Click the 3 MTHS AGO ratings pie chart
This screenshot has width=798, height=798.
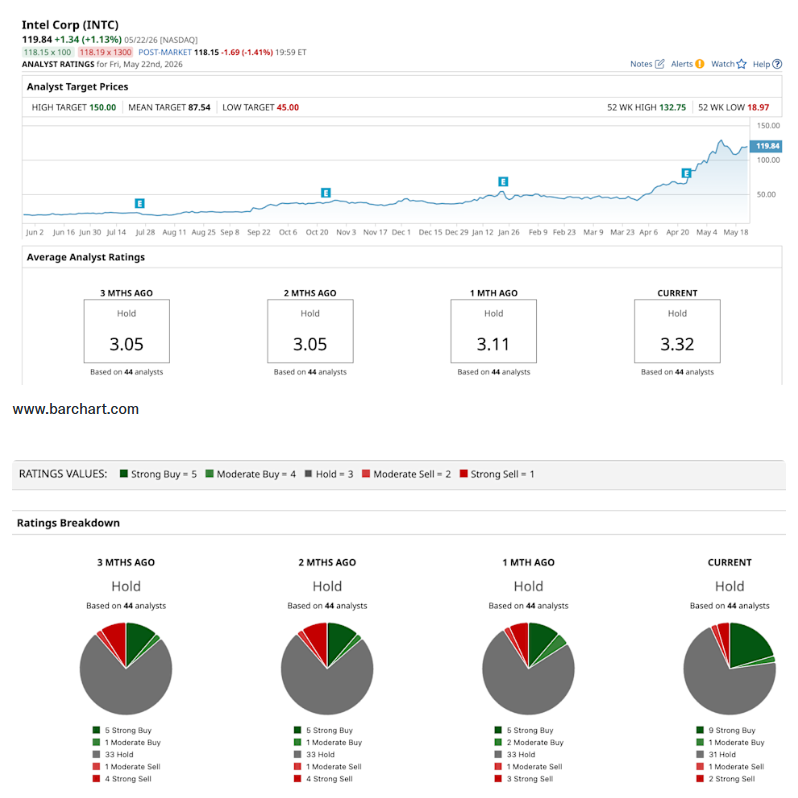126,668
